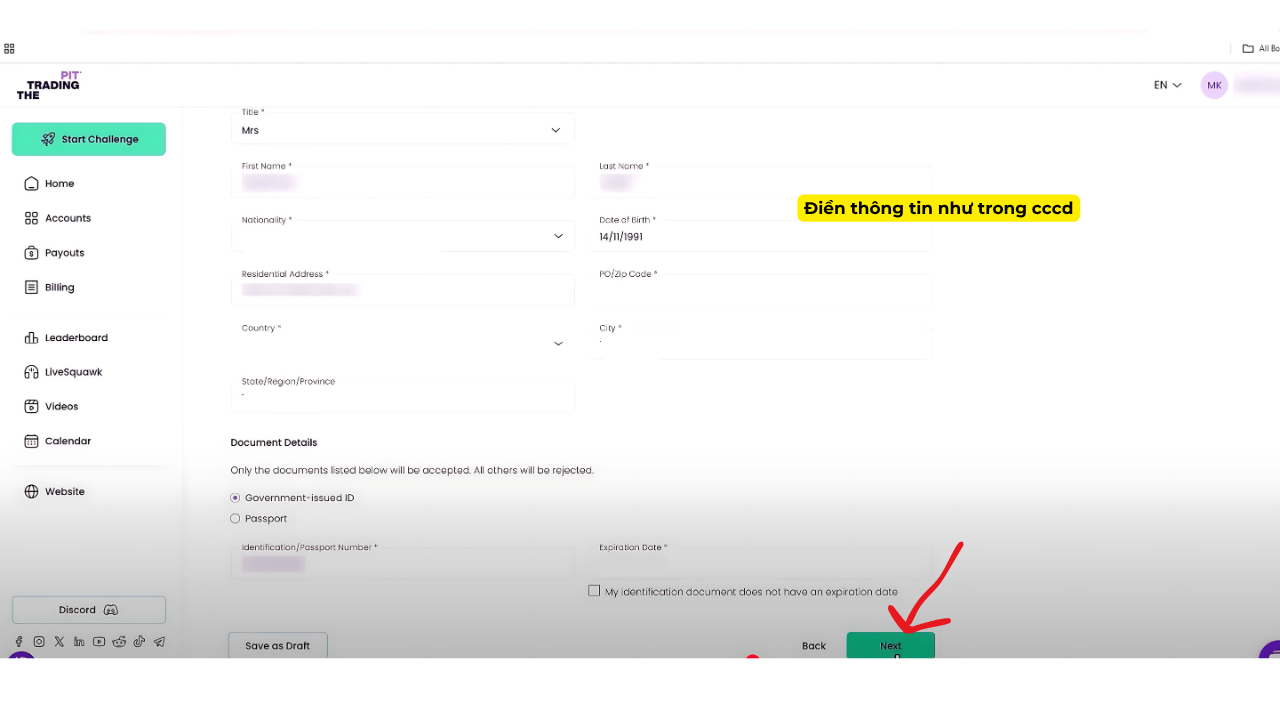Image resolution: width=1280 pixels, height=720 pixels.
Task: Open the Telegram social icon
Action: tap(159, 642)
